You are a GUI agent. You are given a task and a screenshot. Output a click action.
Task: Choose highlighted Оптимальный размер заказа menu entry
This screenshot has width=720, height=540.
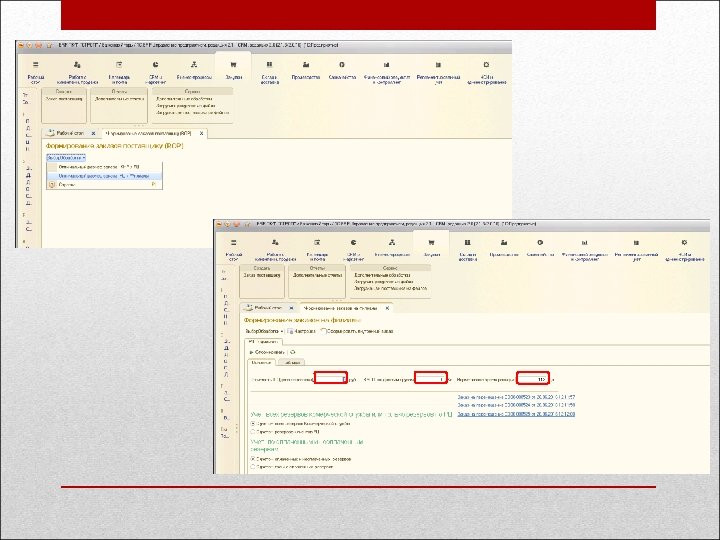pos(104,176)
